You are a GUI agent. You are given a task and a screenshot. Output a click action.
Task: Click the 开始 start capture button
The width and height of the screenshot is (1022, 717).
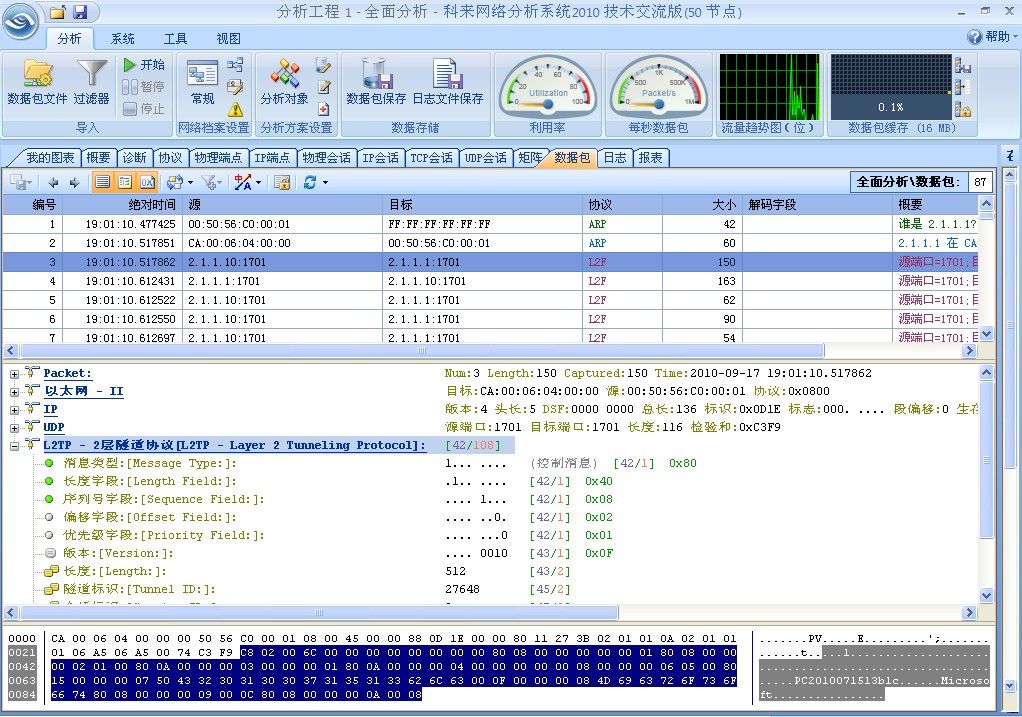[x=144, y=64]
